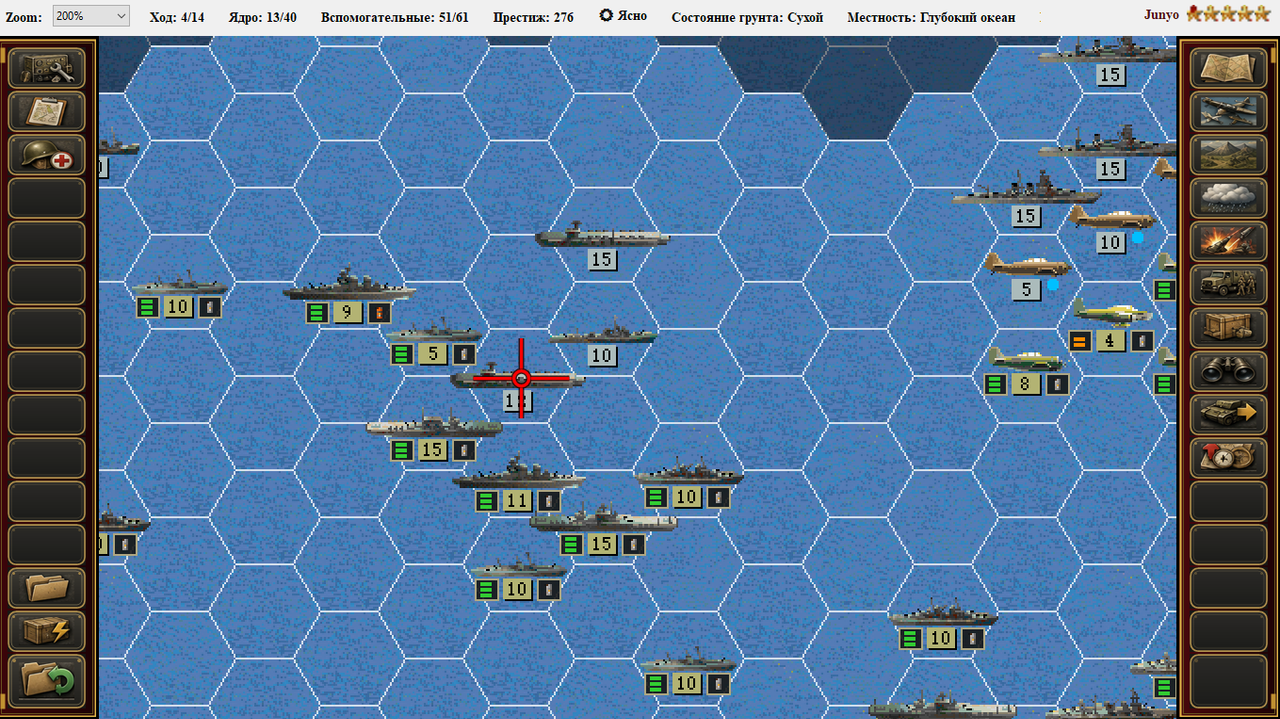Select the cruiser with strength 11

[517, 475]
